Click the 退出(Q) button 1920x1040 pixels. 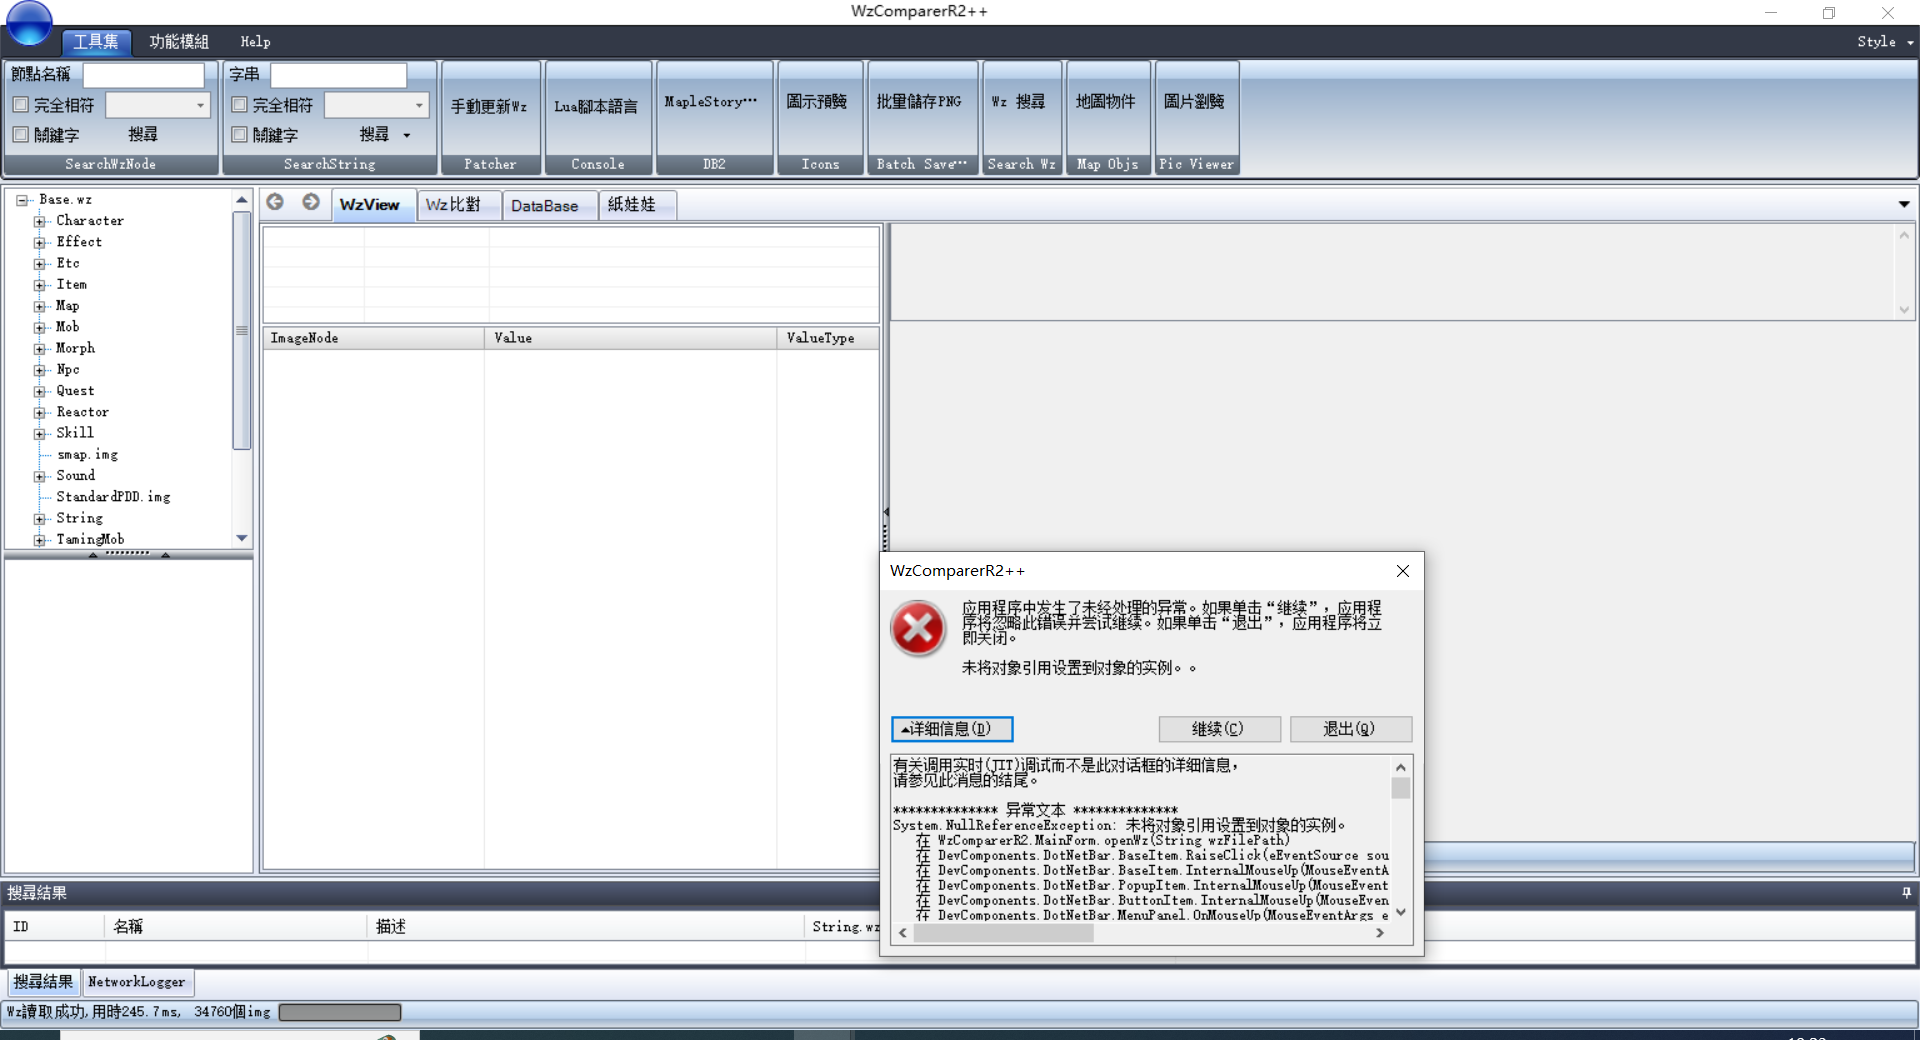point(1350,729)
